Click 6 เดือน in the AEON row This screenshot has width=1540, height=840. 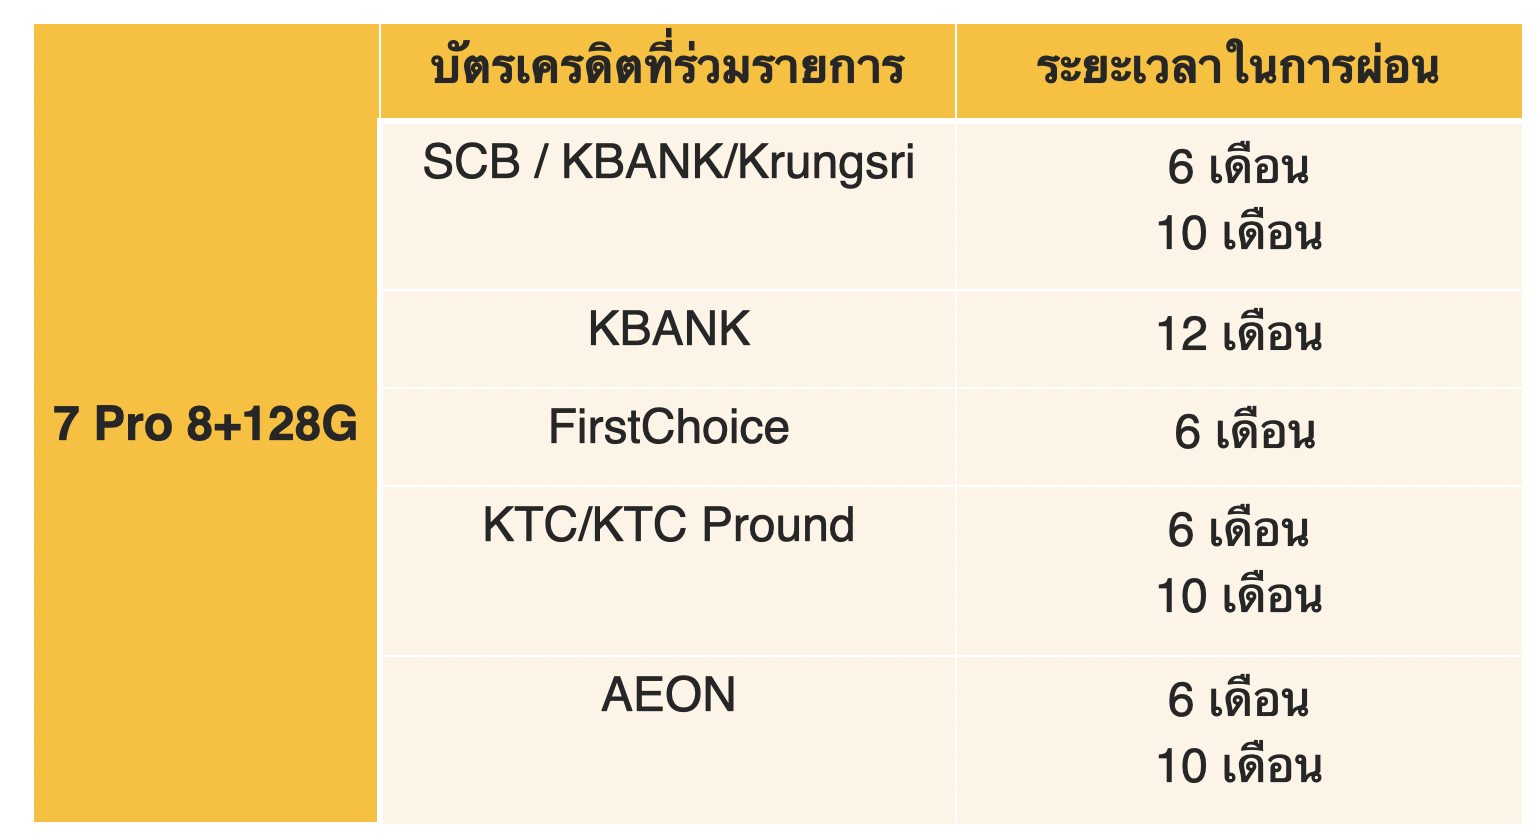1238,700
